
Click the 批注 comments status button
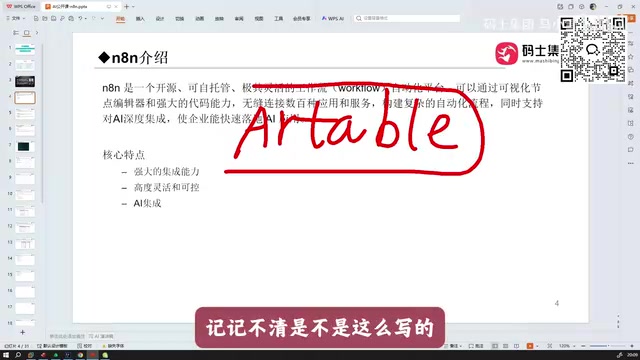click(476, 346)
